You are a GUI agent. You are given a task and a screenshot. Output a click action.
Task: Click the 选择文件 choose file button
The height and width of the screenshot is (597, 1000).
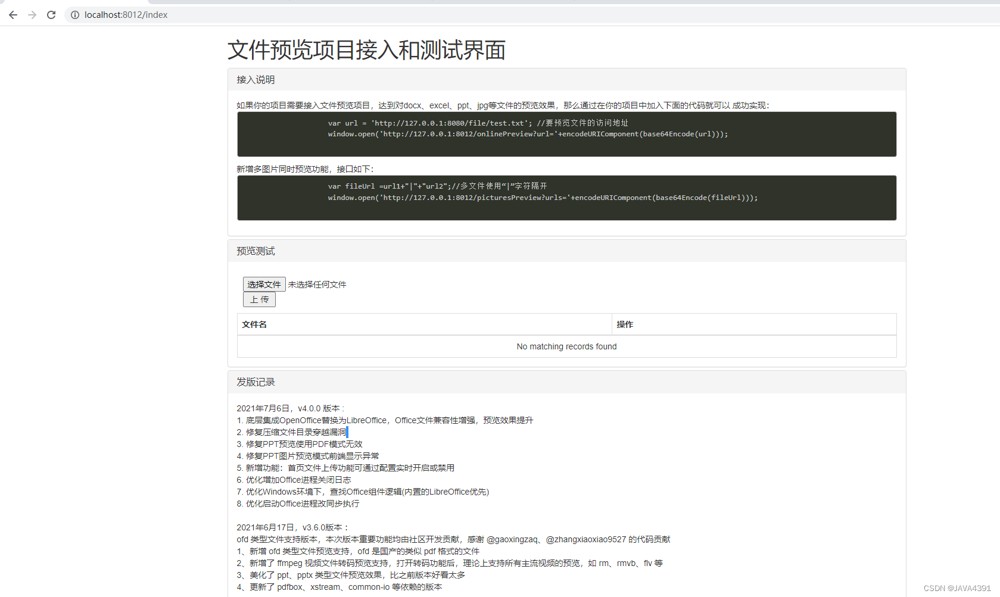(x=264, y=284)
